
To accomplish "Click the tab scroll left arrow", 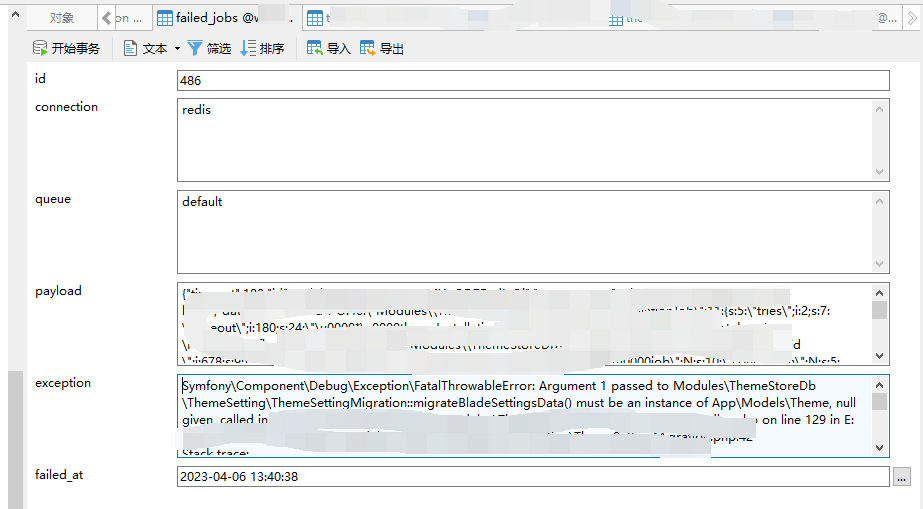I will pos(107,18).
